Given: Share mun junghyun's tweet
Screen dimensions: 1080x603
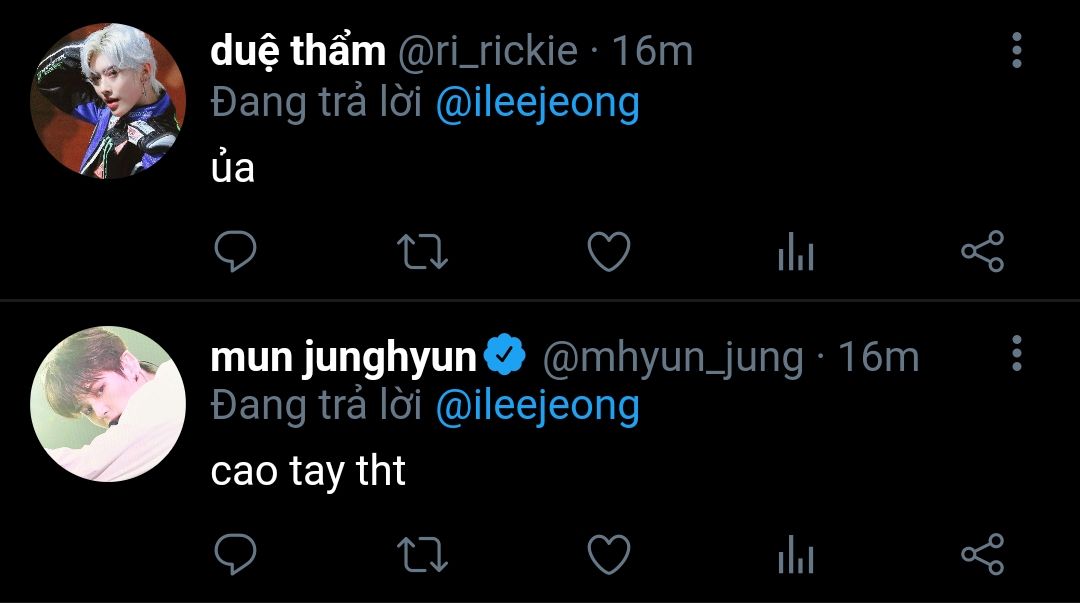Looking at the screenshot, I should [x=982, y=554].
